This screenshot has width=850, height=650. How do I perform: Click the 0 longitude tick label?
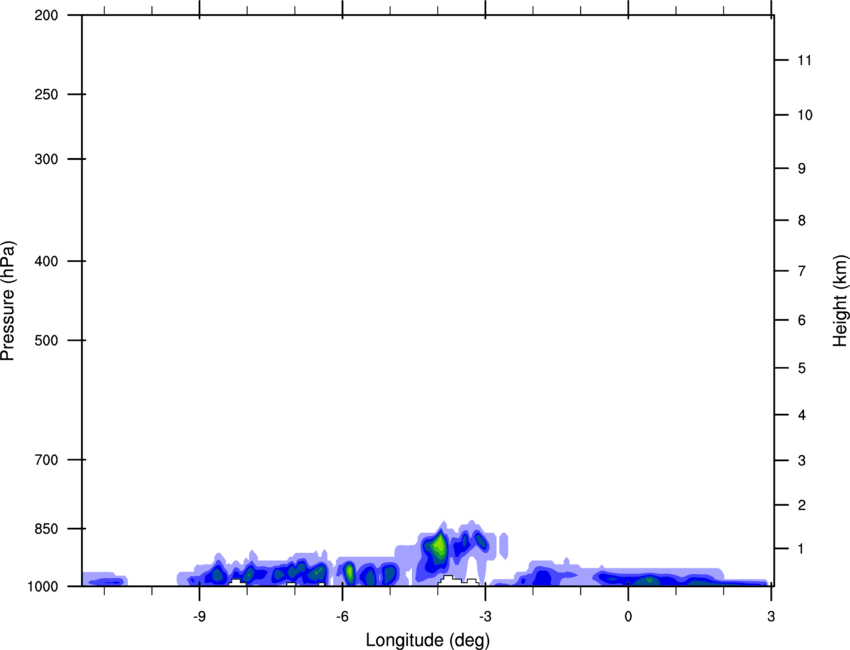tap(628, 617)
